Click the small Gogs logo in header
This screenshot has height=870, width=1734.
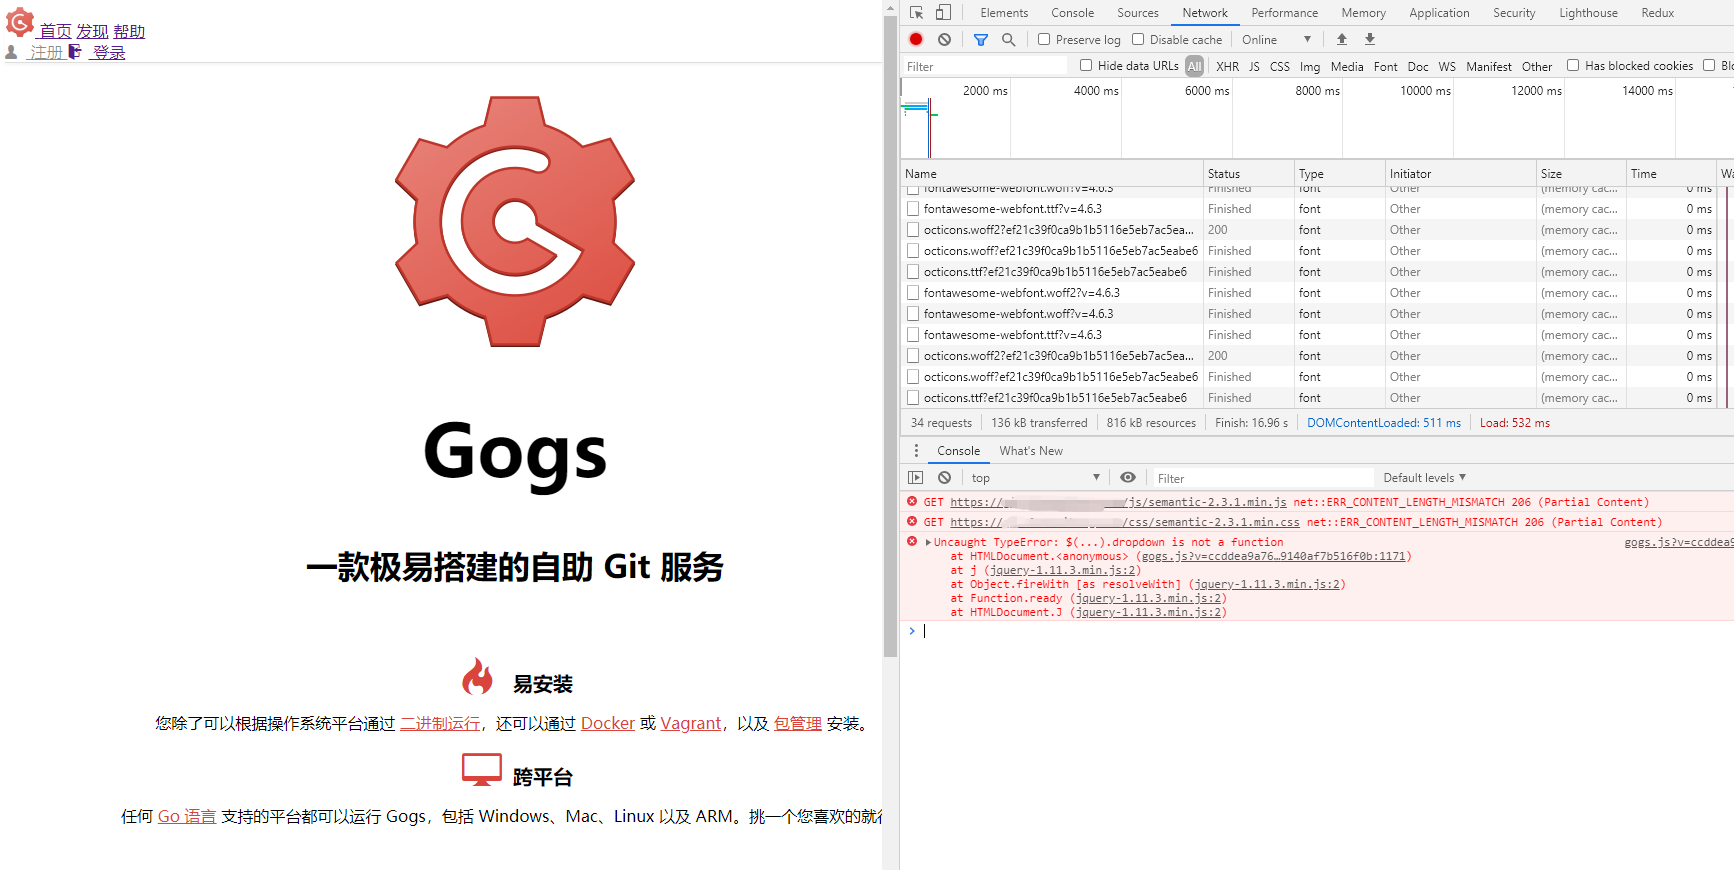(20, 21)
